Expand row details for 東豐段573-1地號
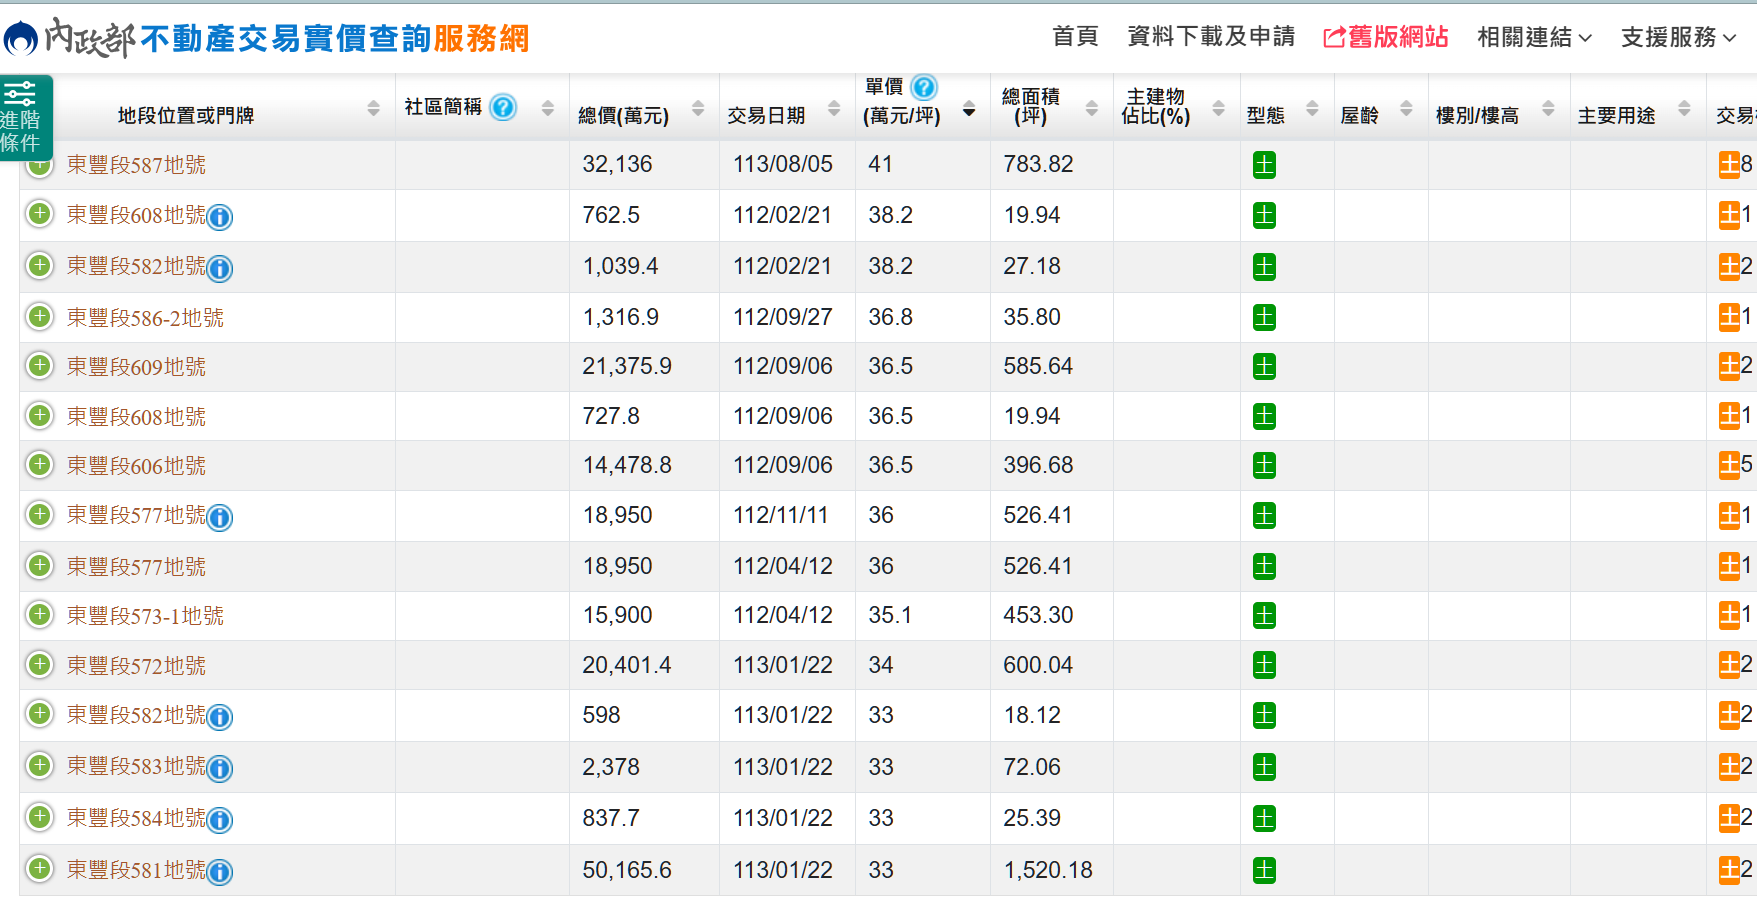Viewport: 1757px width, 900px height. coord(39,615)
